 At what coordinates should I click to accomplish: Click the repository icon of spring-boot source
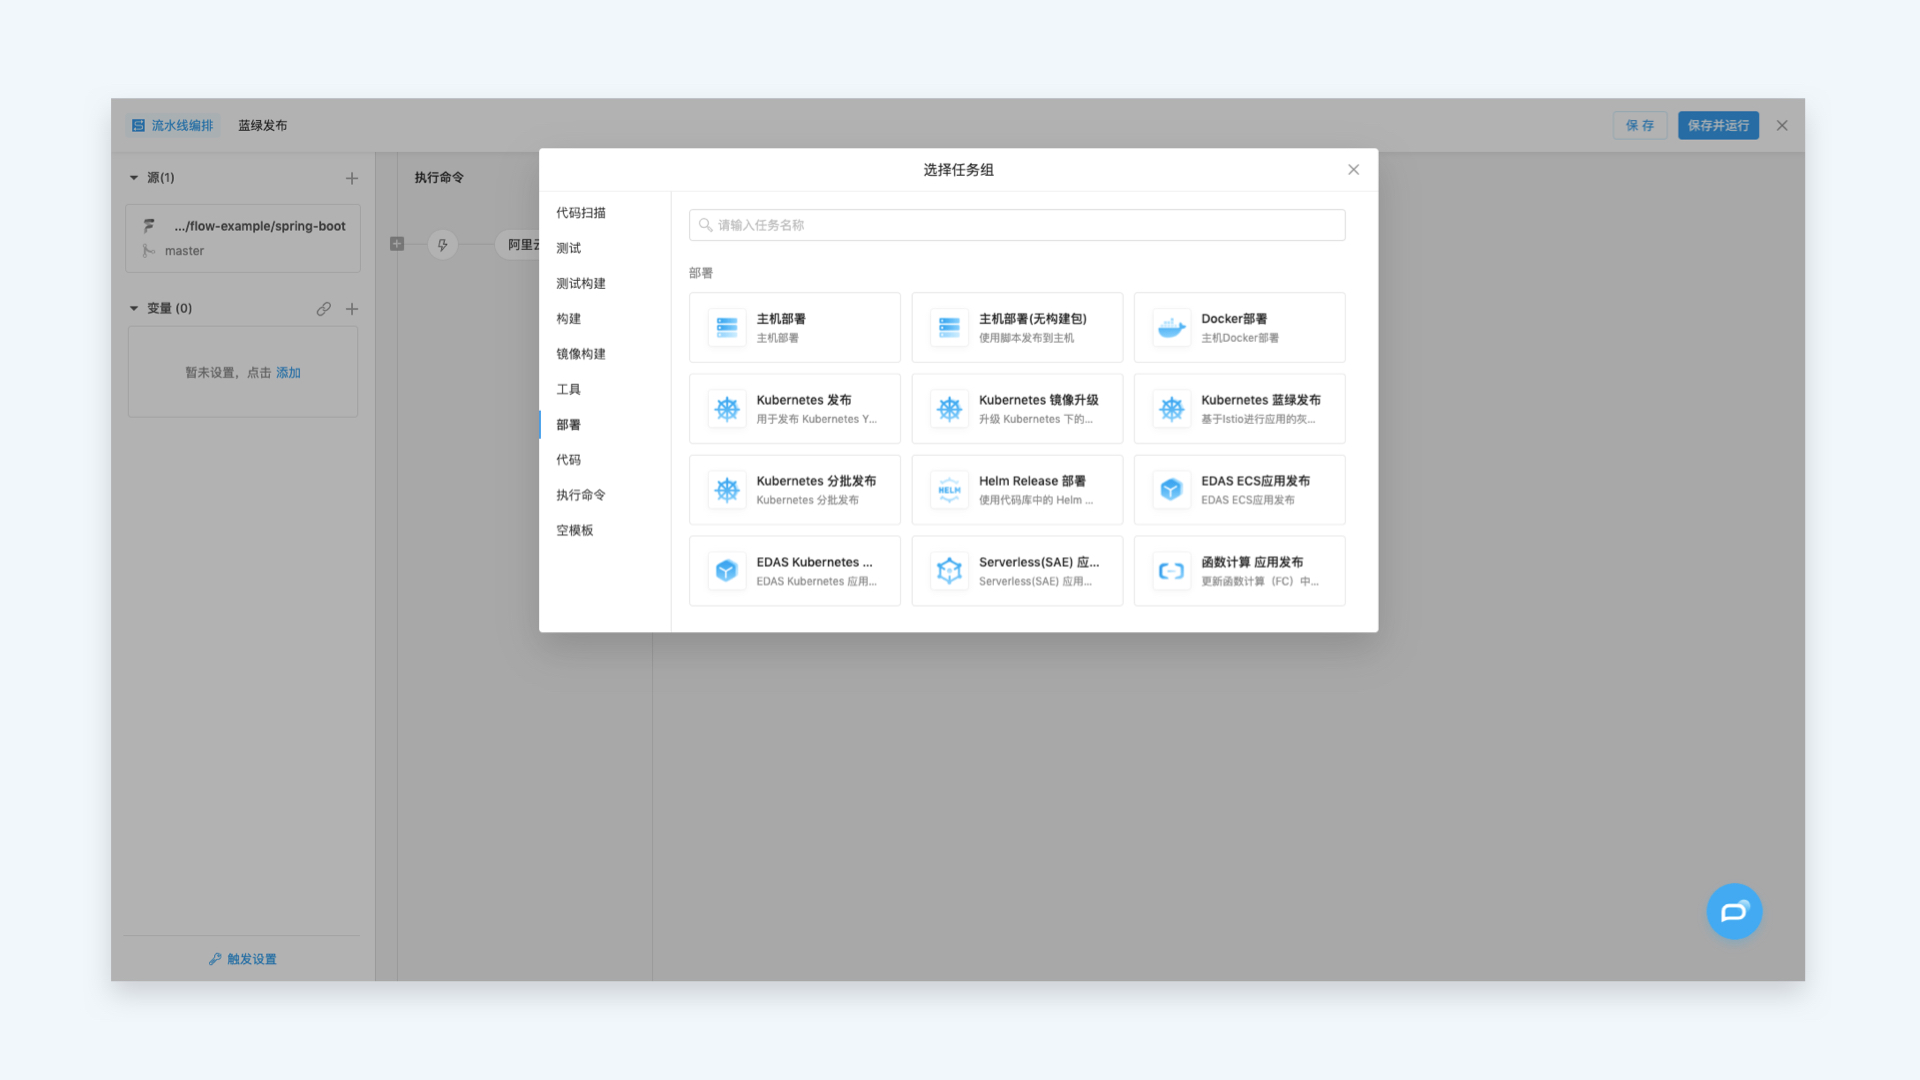(x=149, y=225)
